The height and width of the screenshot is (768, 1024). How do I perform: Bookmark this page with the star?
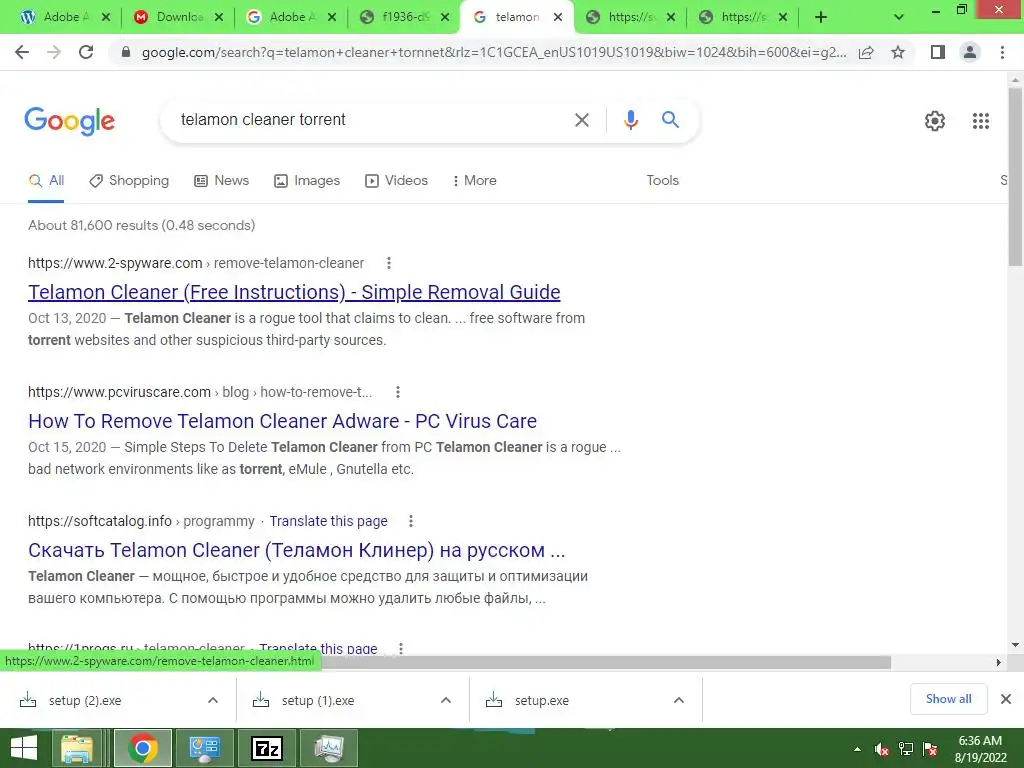point(898,52)
